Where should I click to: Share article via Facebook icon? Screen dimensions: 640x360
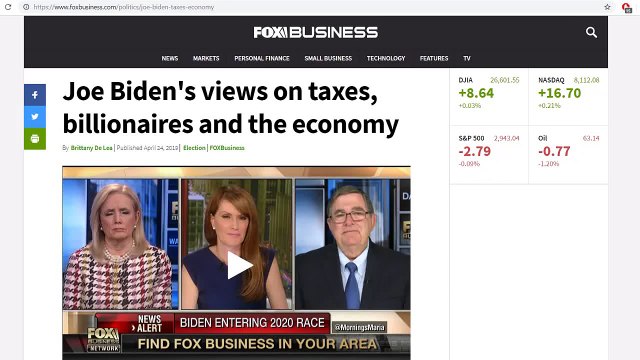click(x=35, y=95)
